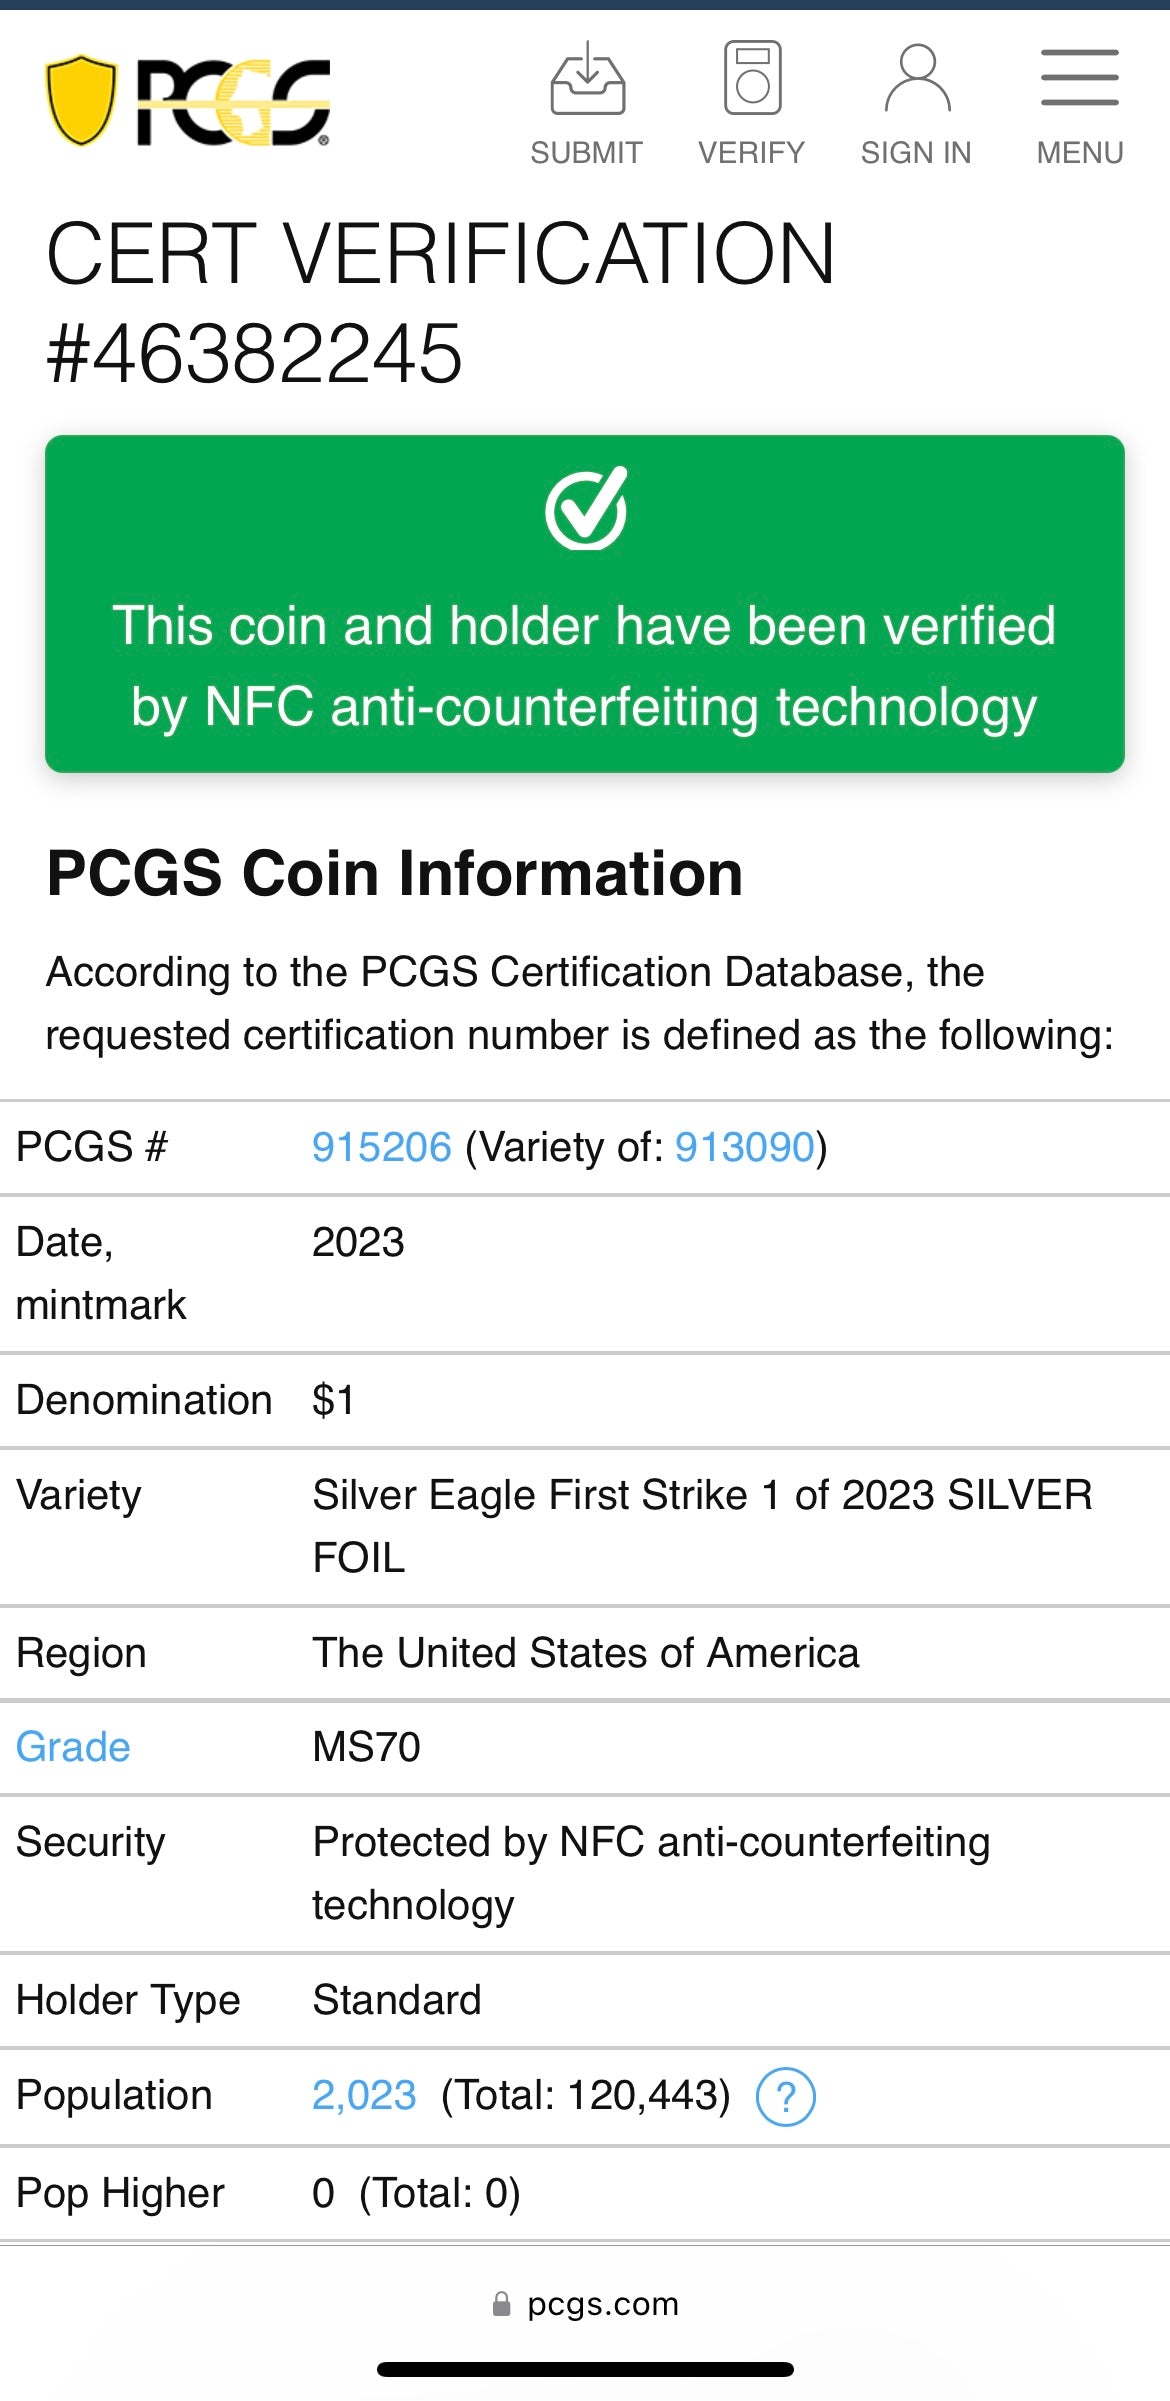
Task: Switch to the SUBMIT section
Action: [x=588, y=152]
